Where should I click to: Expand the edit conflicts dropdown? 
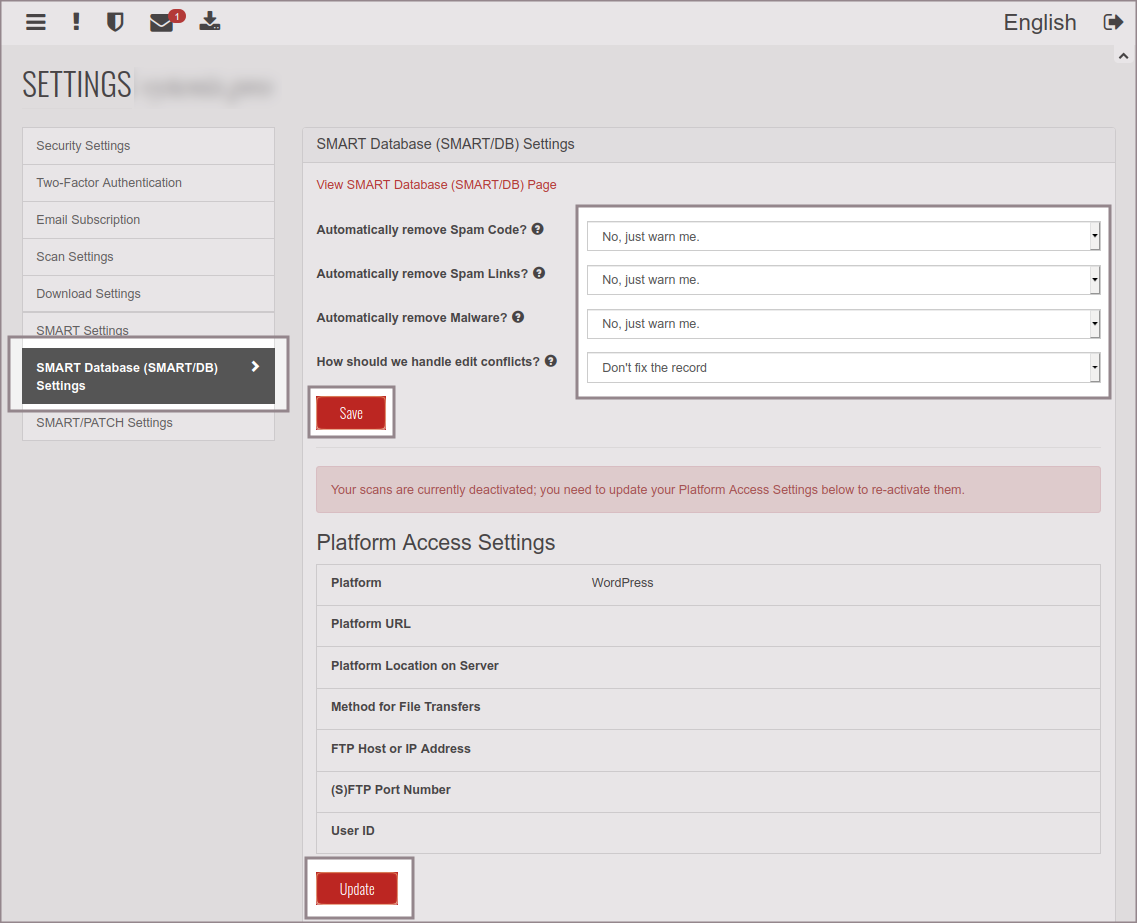(843, 368)
